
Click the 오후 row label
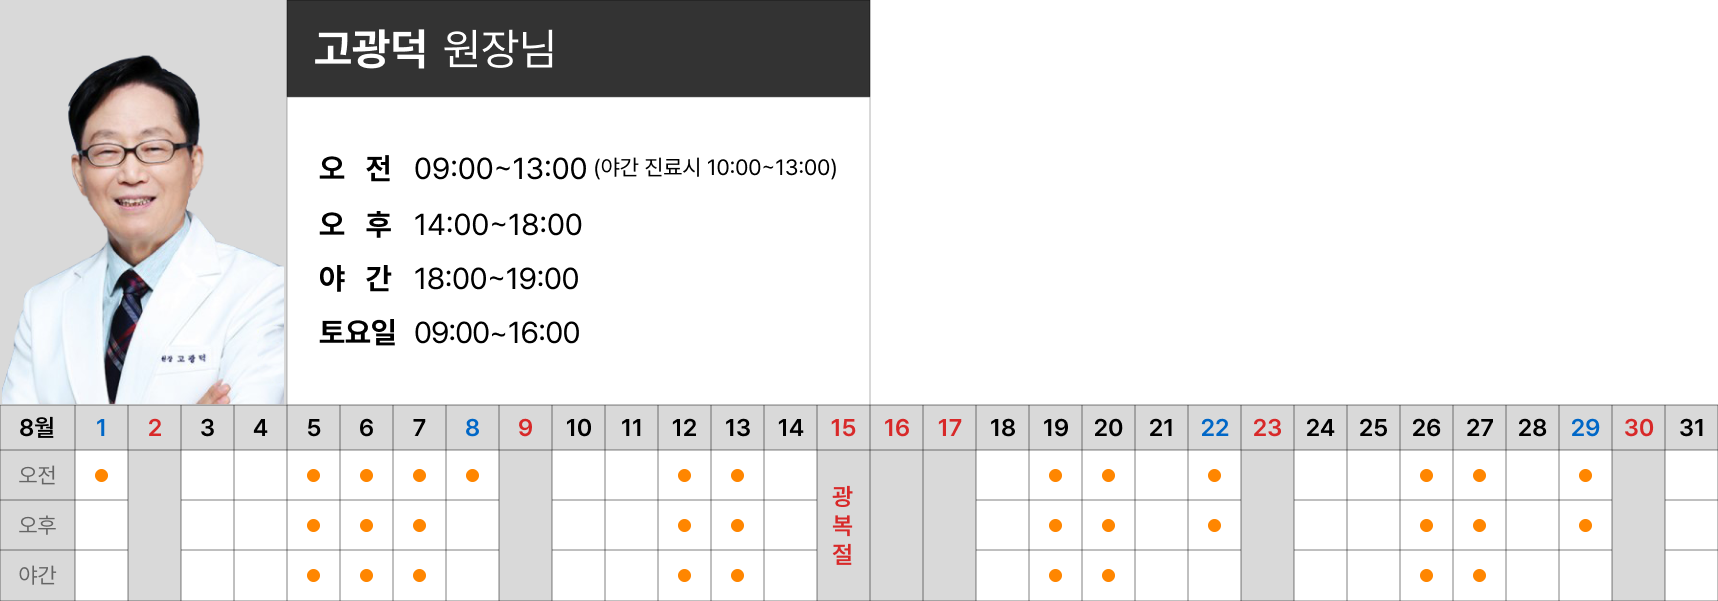click(x=37, y=525)
